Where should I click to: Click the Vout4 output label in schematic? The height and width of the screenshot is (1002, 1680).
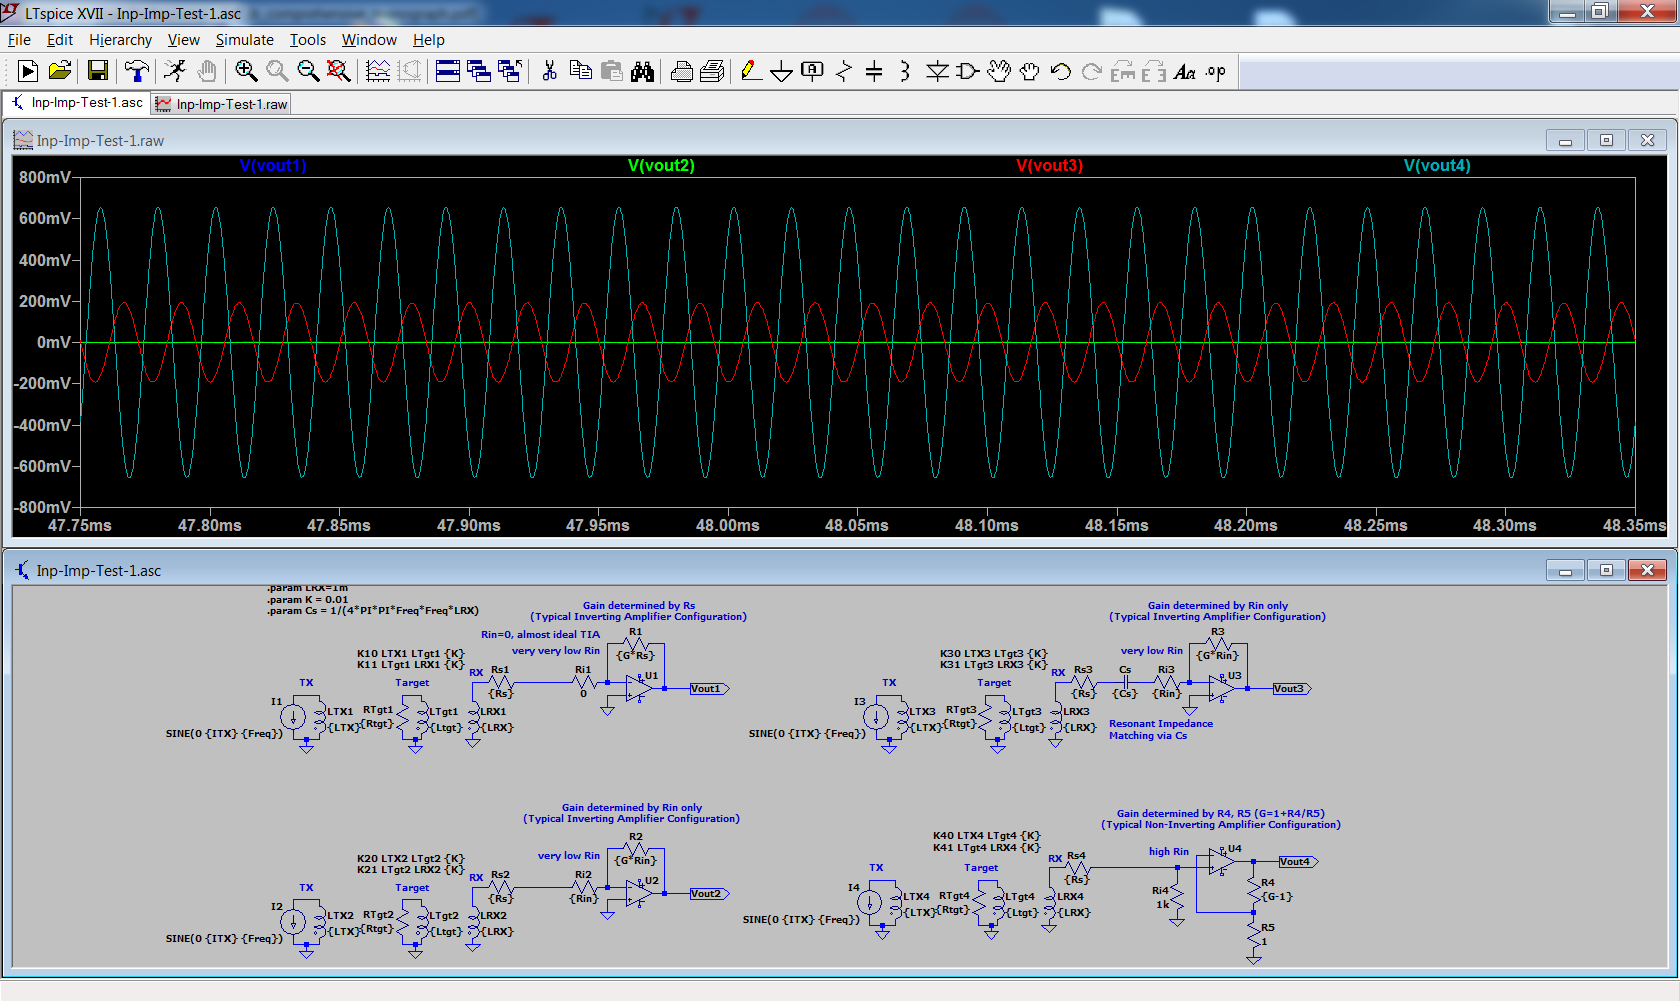pyautogui.click(x=1298, y=861)
